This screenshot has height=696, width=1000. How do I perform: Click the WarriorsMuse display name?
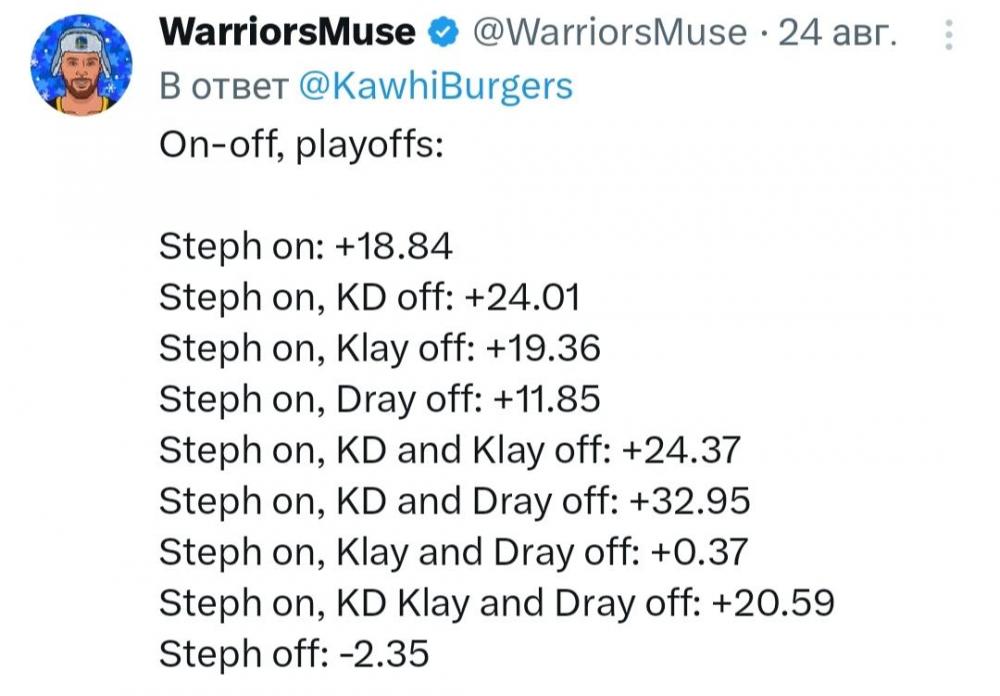click(287, 33)
